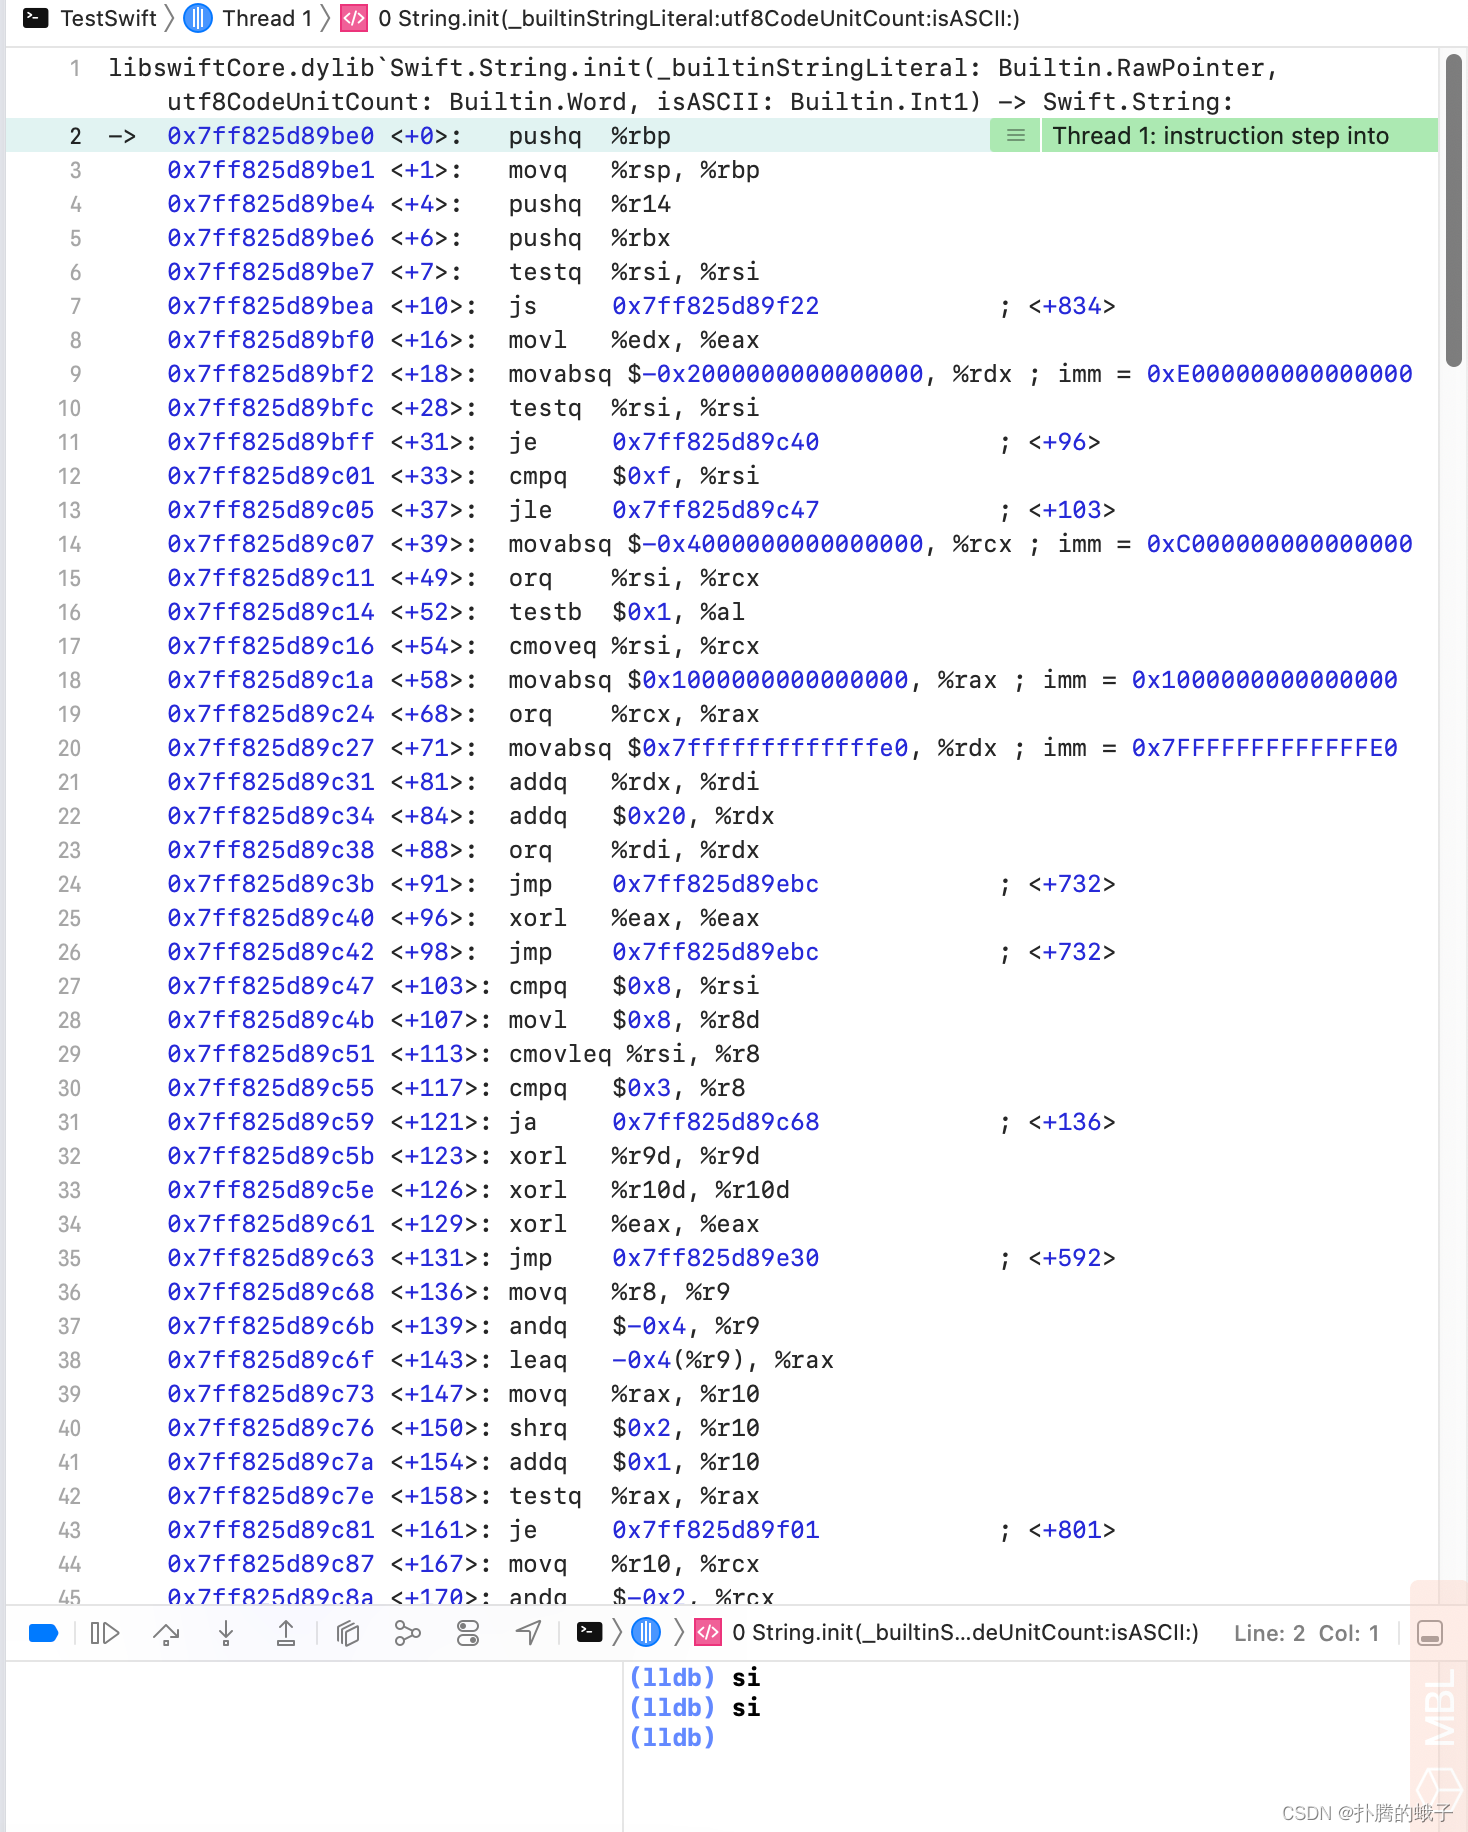1468x1832 pixels.
Task: Click the line number 24 gutter
Action: click(69, 884)
